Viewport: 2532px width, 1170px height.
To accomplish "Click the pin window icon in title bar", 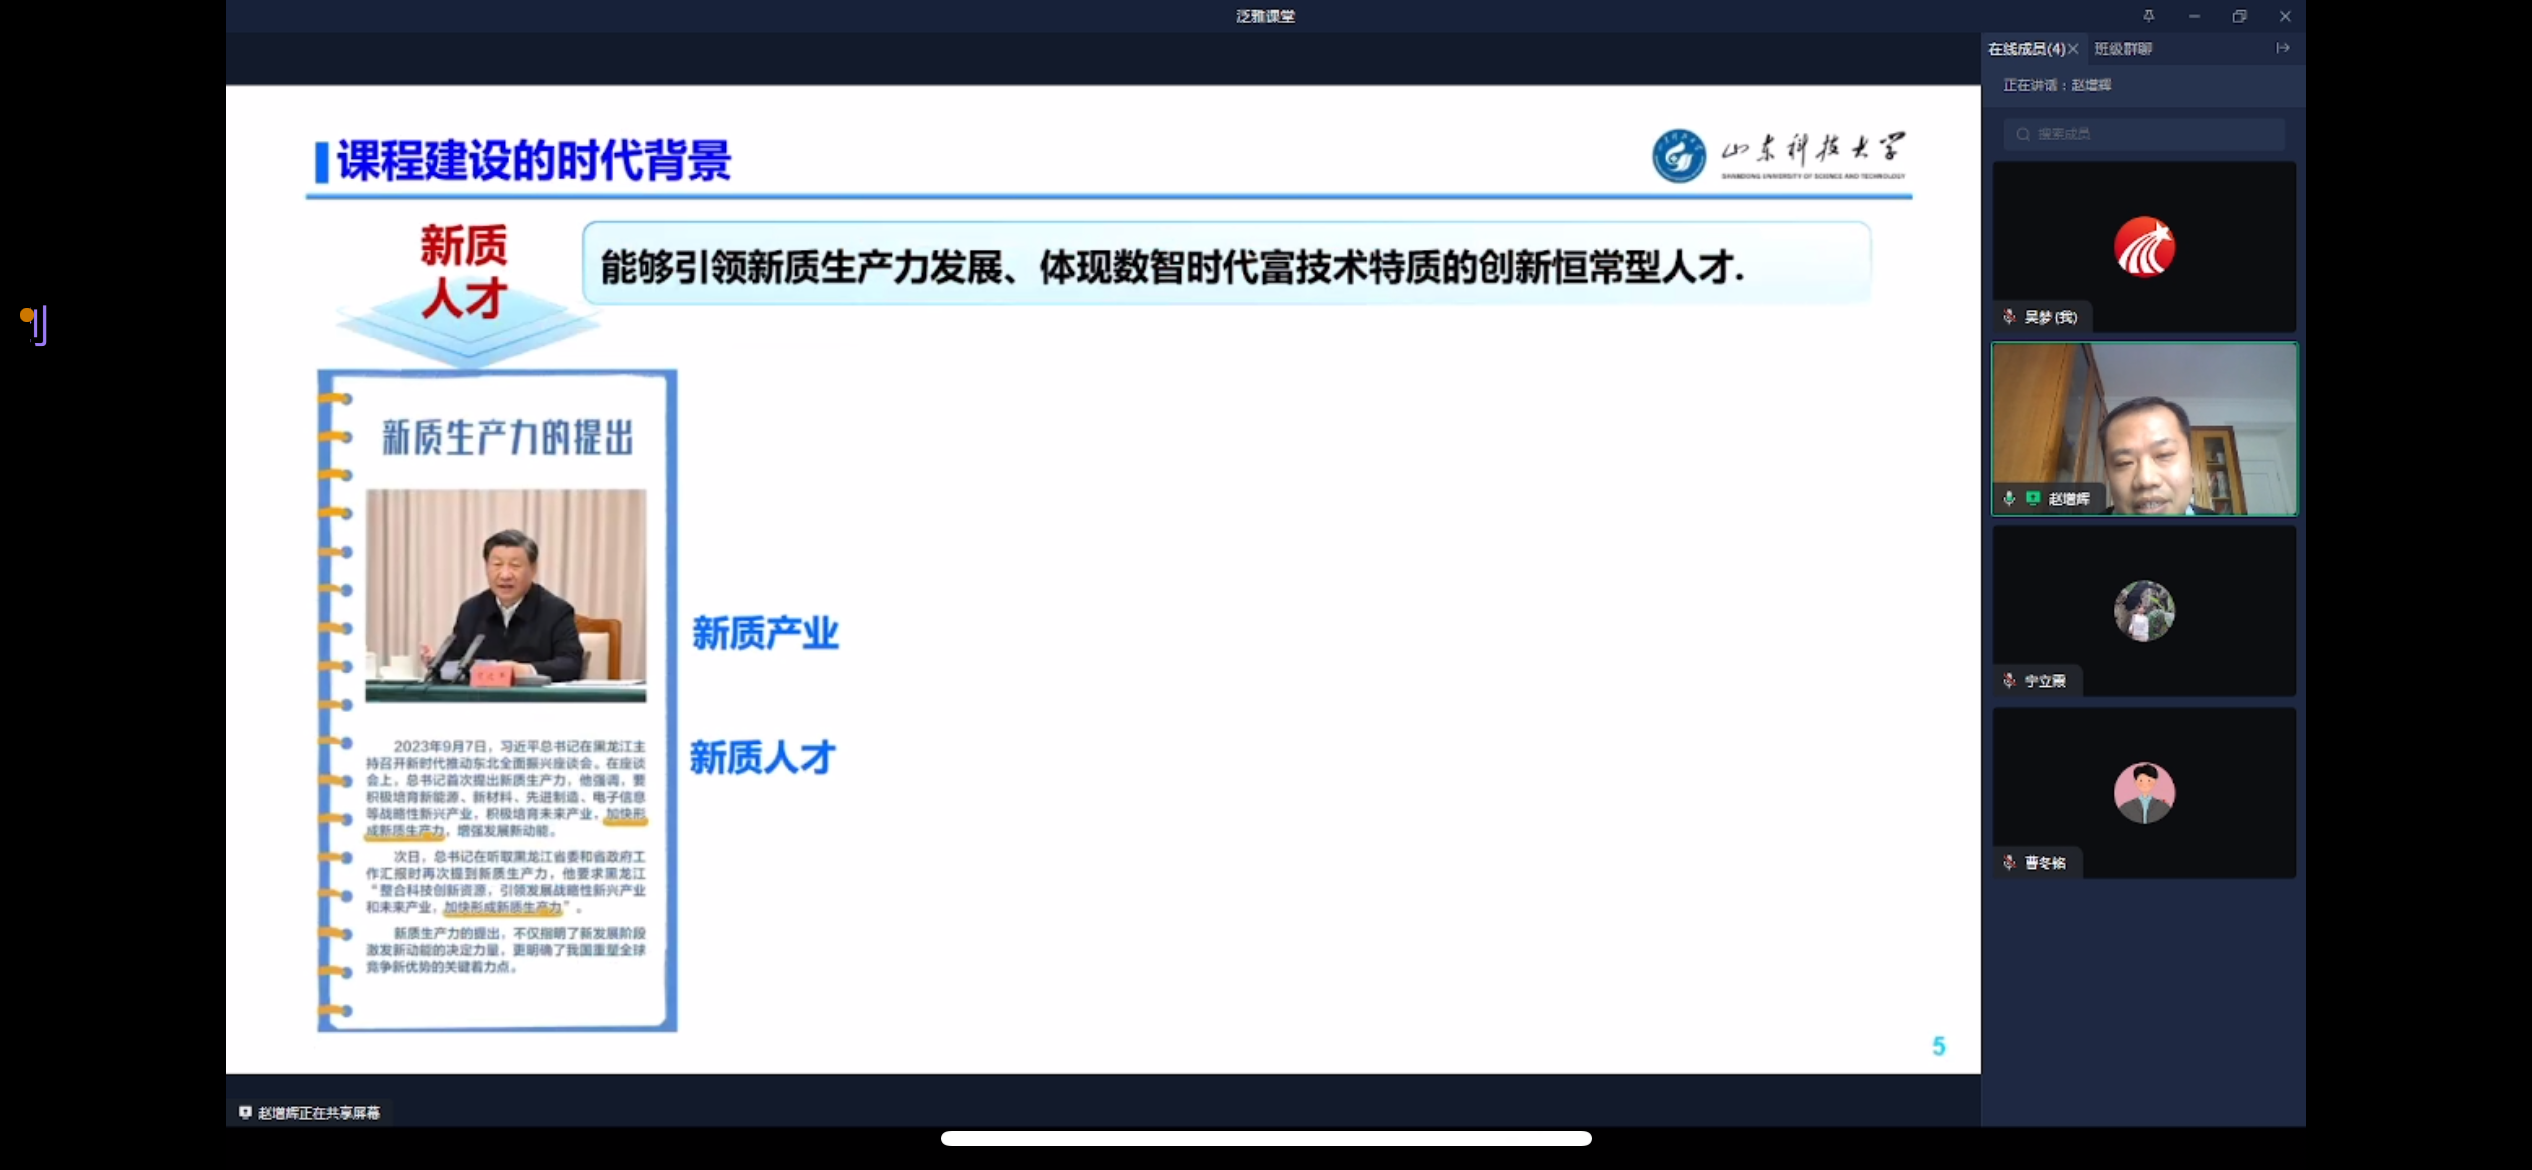I will 2148,16.
